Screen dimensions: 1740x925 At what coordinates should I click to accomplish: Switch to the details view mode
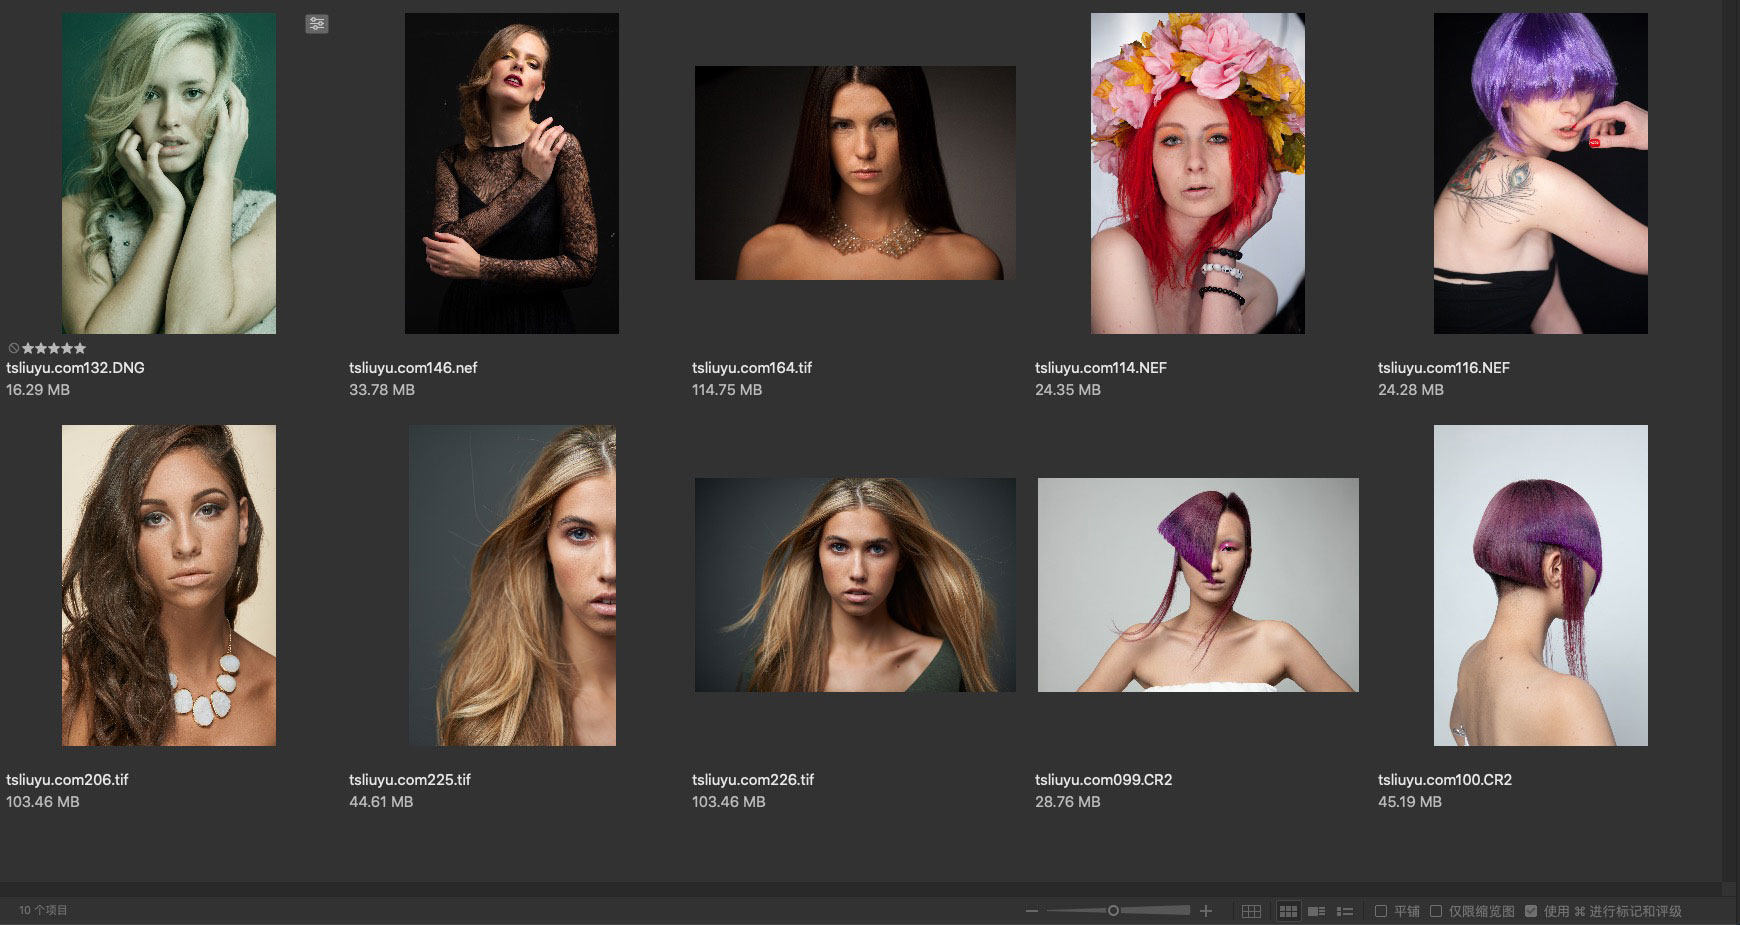(1317, 911)
